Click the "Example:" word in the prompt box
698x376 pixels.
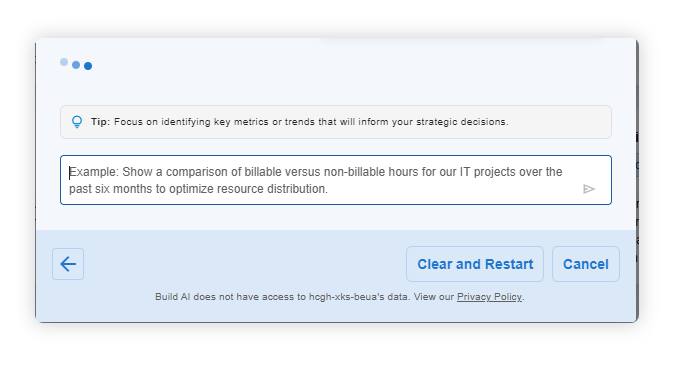click(94, 172)
